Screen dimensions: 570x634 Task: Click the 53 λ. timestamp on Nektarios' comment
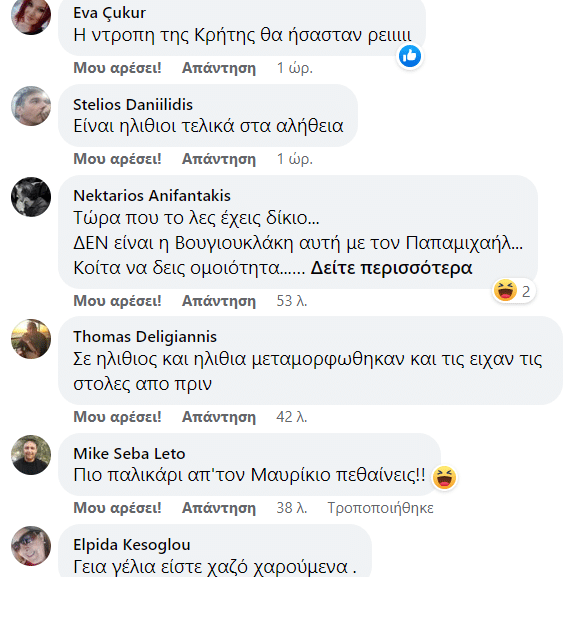coord(292,301)
